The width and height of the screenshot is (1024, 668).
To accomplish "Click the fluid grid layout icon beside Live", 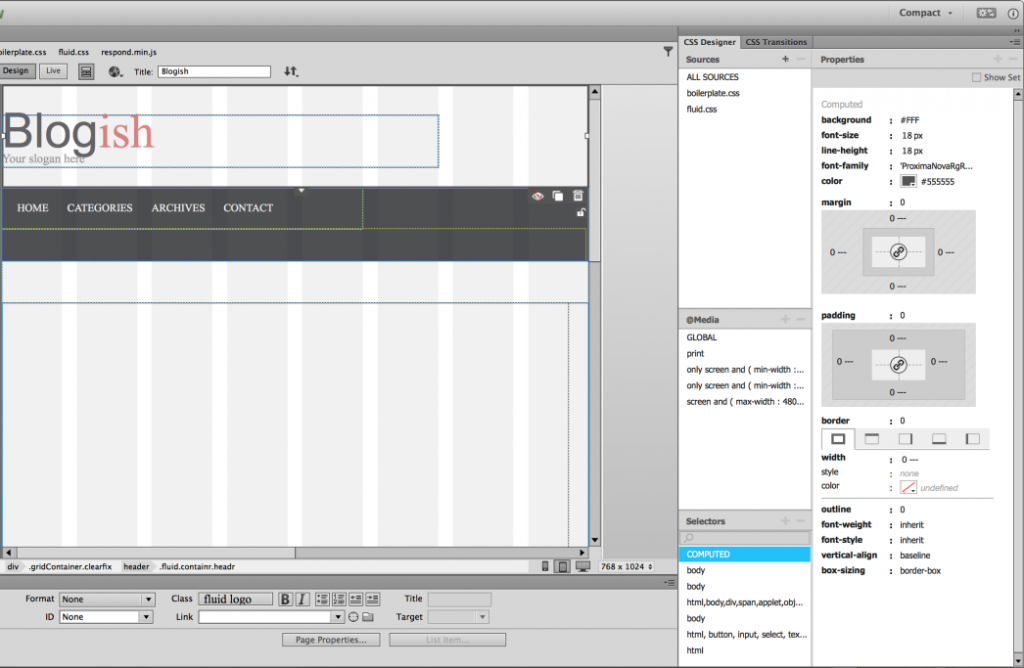I will [86, 71].
